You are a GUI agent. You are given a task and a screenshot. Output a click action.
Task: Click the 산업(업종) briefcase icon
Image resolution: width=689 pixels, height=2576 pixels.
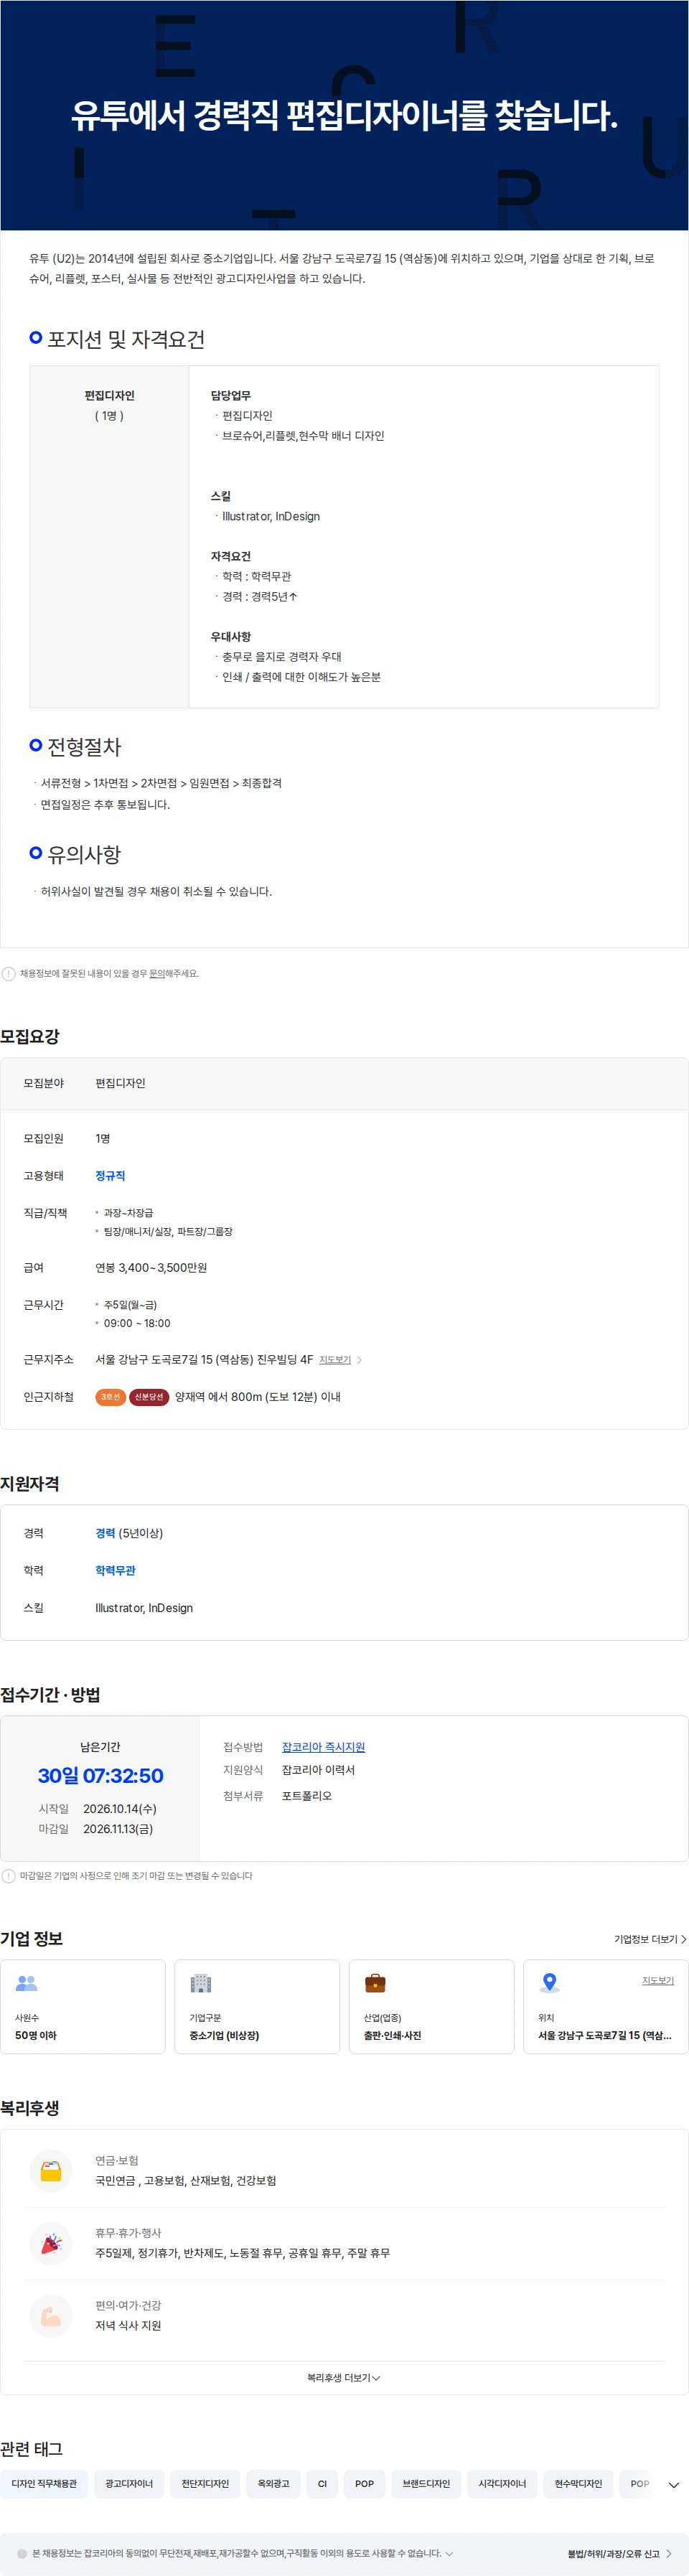coord(375,1983)
